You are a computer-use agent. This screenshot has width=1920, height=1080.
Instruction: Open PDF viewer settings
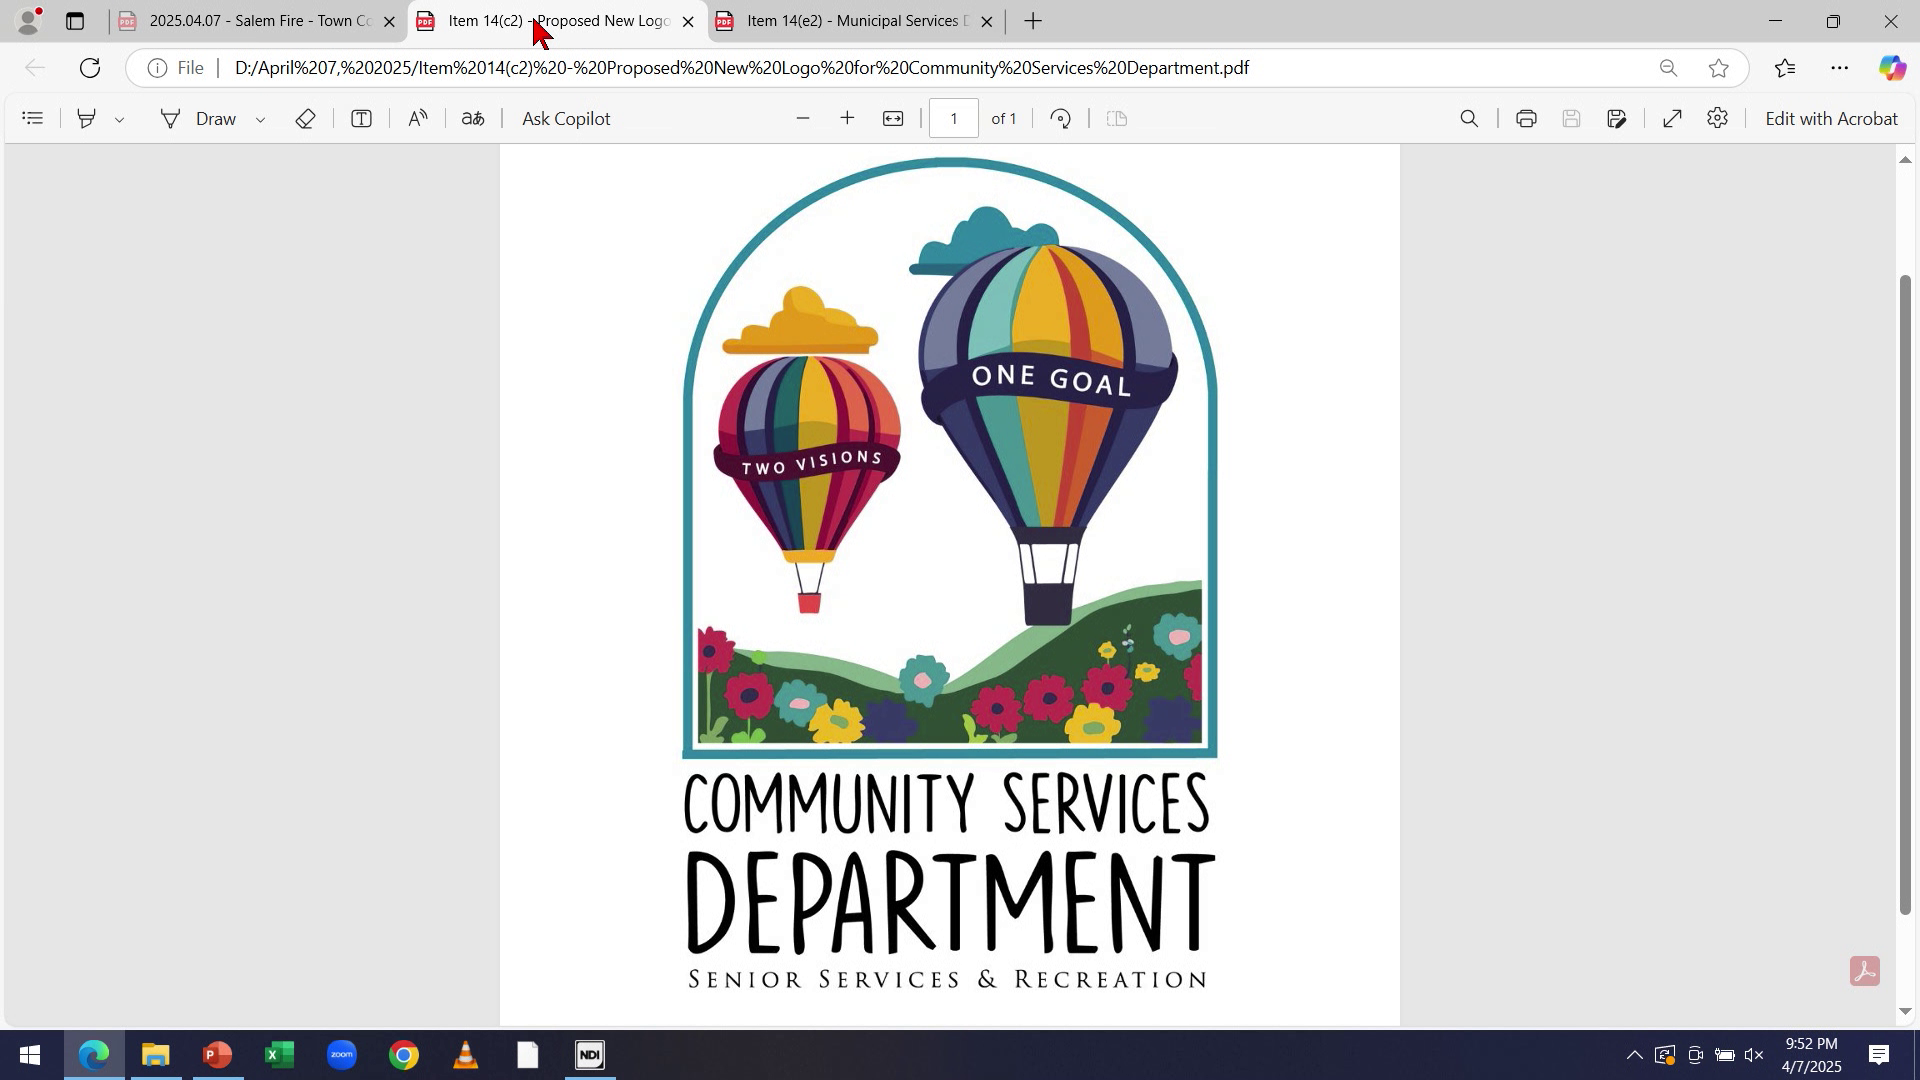point(1718,118)
